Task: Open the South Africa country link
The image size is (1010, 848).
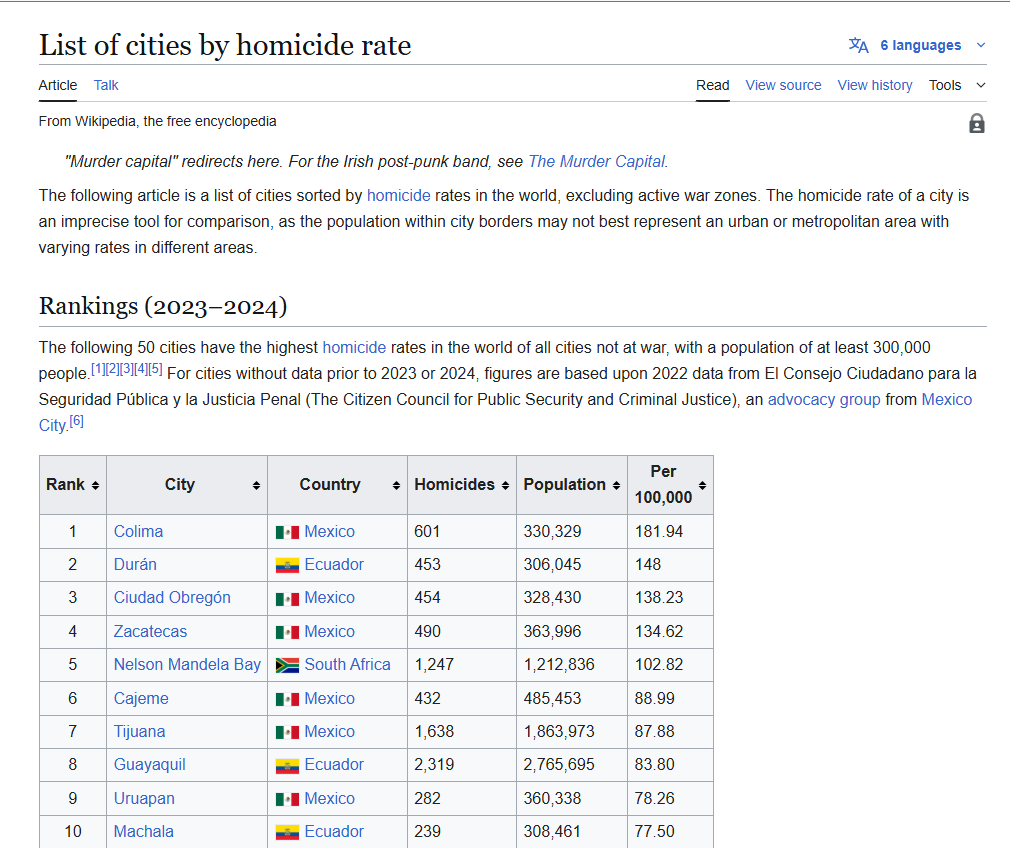Action: pos(347,664)
